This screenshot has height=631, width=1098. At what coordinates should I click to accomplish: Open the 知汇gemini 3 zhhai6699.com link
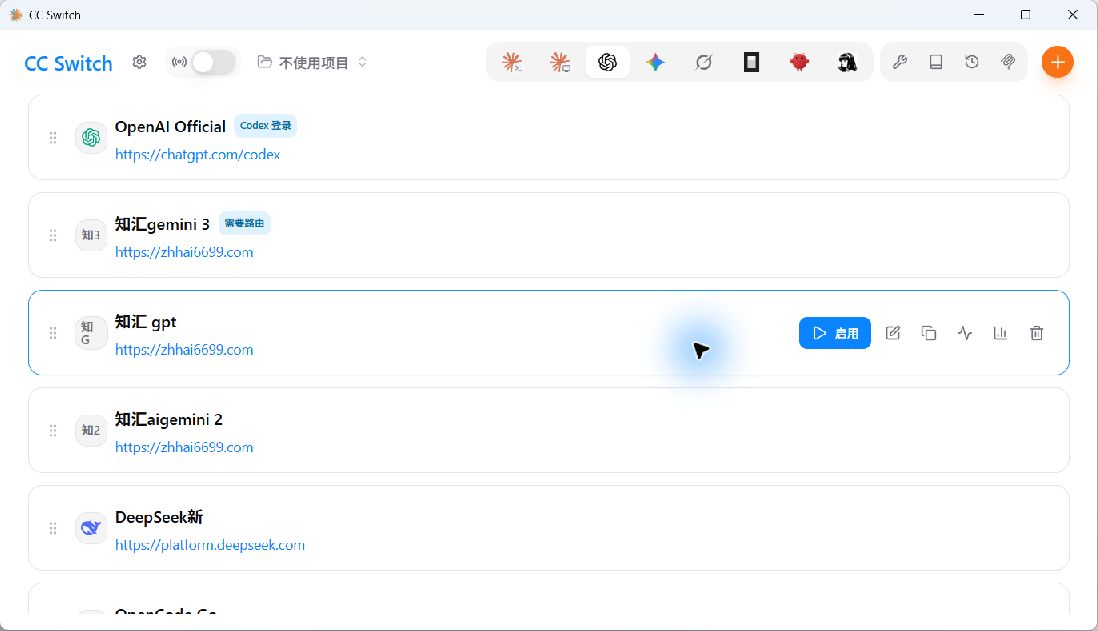click(184, 252)
